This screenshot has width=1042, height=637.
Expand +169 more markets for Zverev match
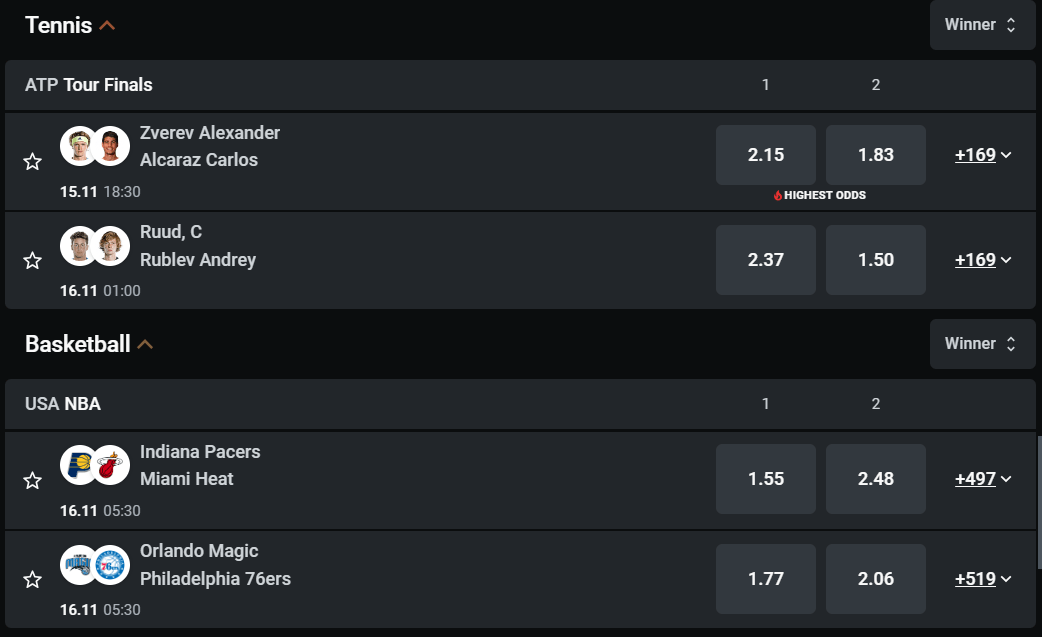click(x=983, y=155)
